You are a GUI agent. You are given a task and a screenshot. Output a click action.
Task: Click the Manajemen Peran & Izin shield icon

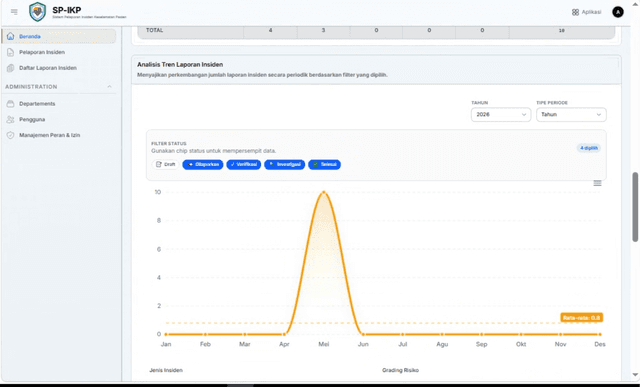pos(11,135)
